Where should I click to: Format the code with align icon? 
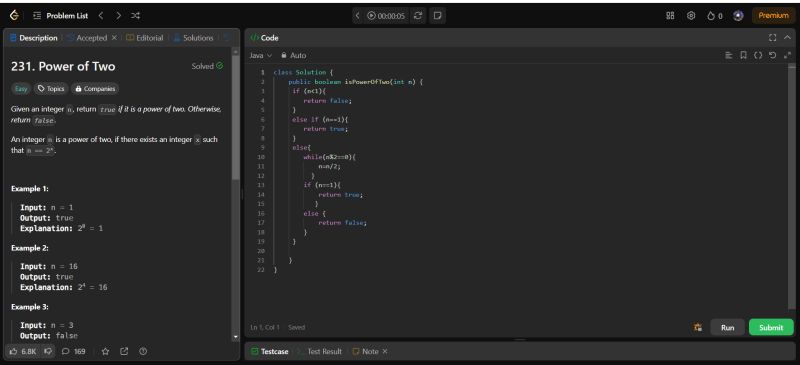(729, 55)
